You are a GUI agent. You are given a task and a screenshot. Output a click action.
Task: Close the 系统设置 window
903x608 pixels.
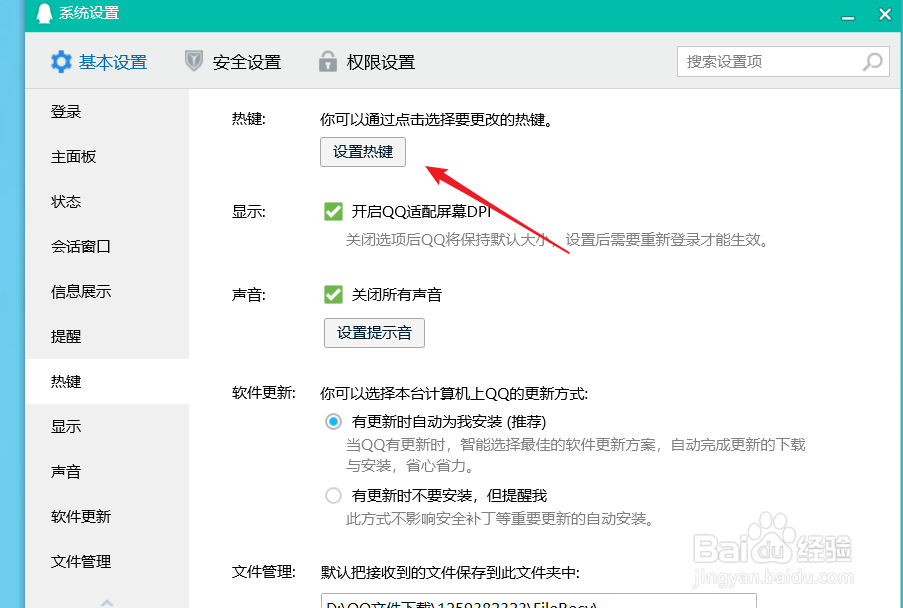pyautogui.click(x=885, y=14)
